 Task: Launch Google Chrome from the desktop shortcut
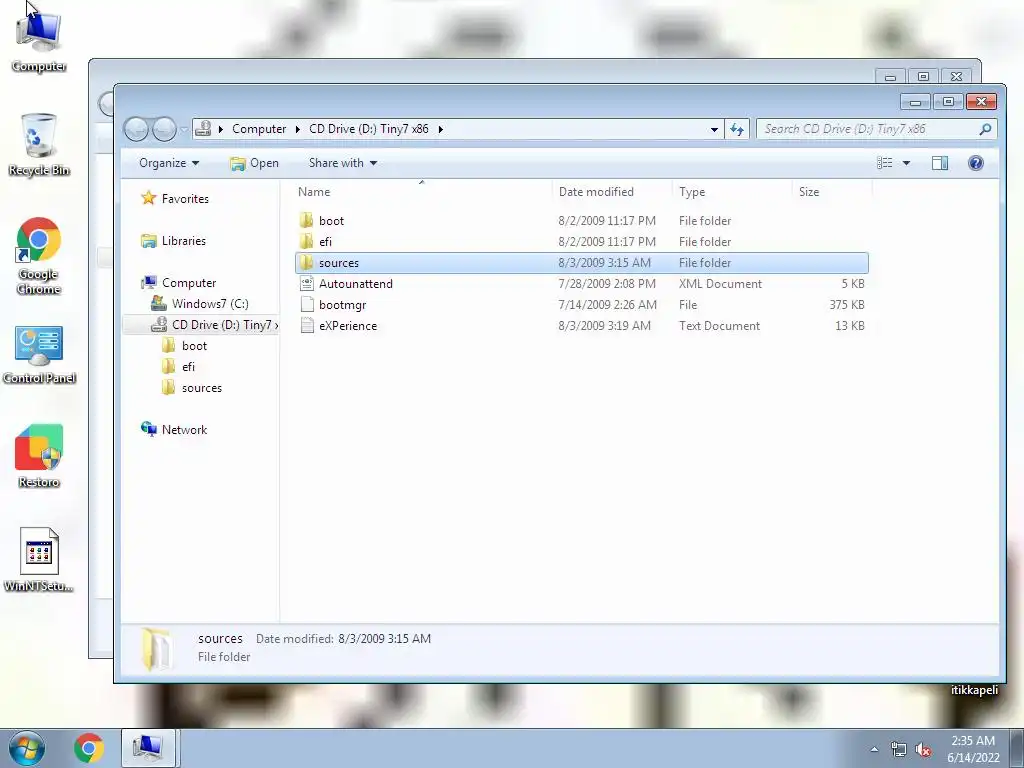click(x=39, y=256)
